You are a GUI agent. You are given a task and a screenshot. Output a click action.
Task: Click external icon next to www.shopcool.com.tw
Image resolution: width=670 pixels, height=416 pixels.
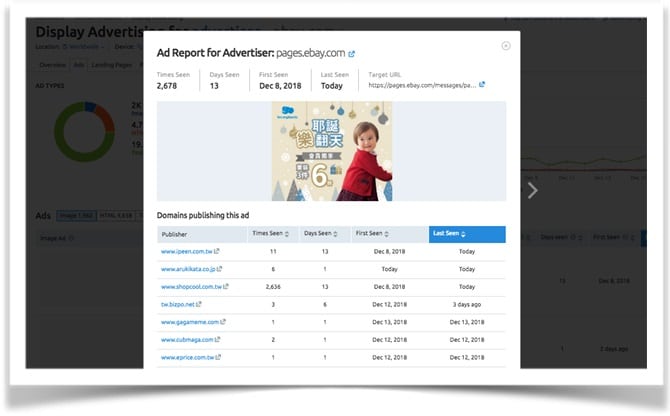[226, 286]
